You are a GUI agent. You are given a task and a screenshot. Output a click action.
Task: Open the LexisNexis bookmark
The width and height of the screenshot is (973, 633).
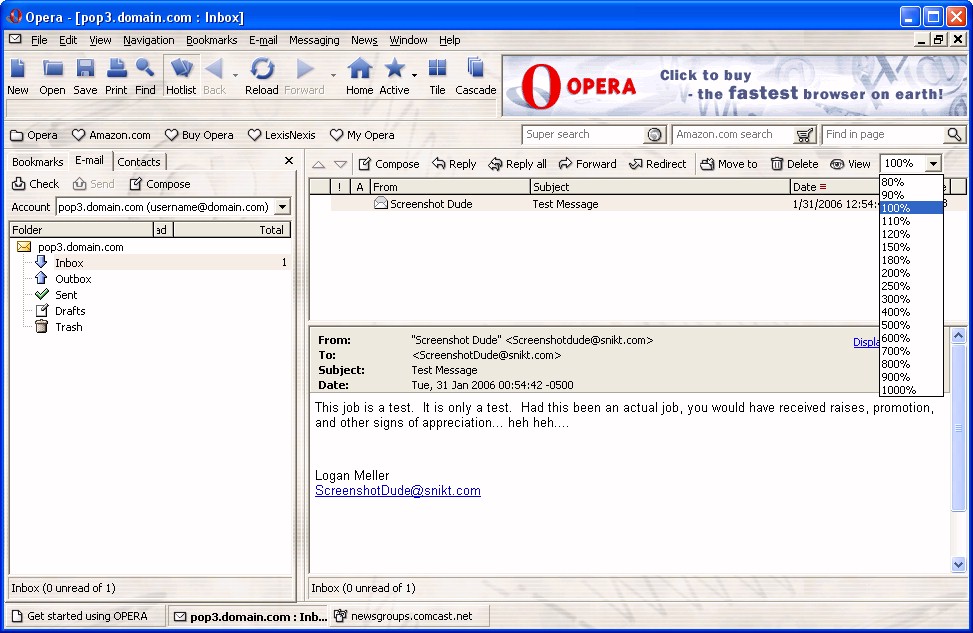pos(282,135)
